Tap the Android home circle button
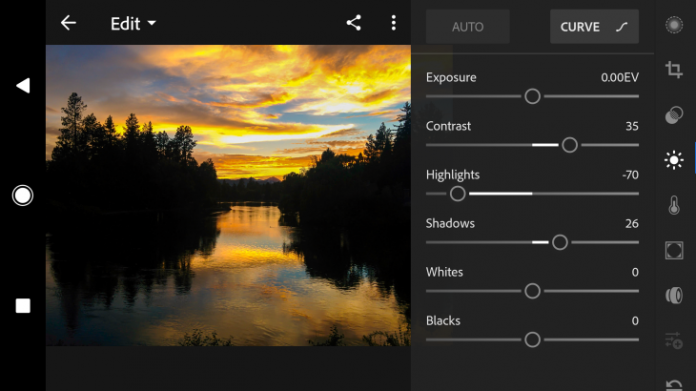This screenshot has height=391, width=696. pos(23,195)
